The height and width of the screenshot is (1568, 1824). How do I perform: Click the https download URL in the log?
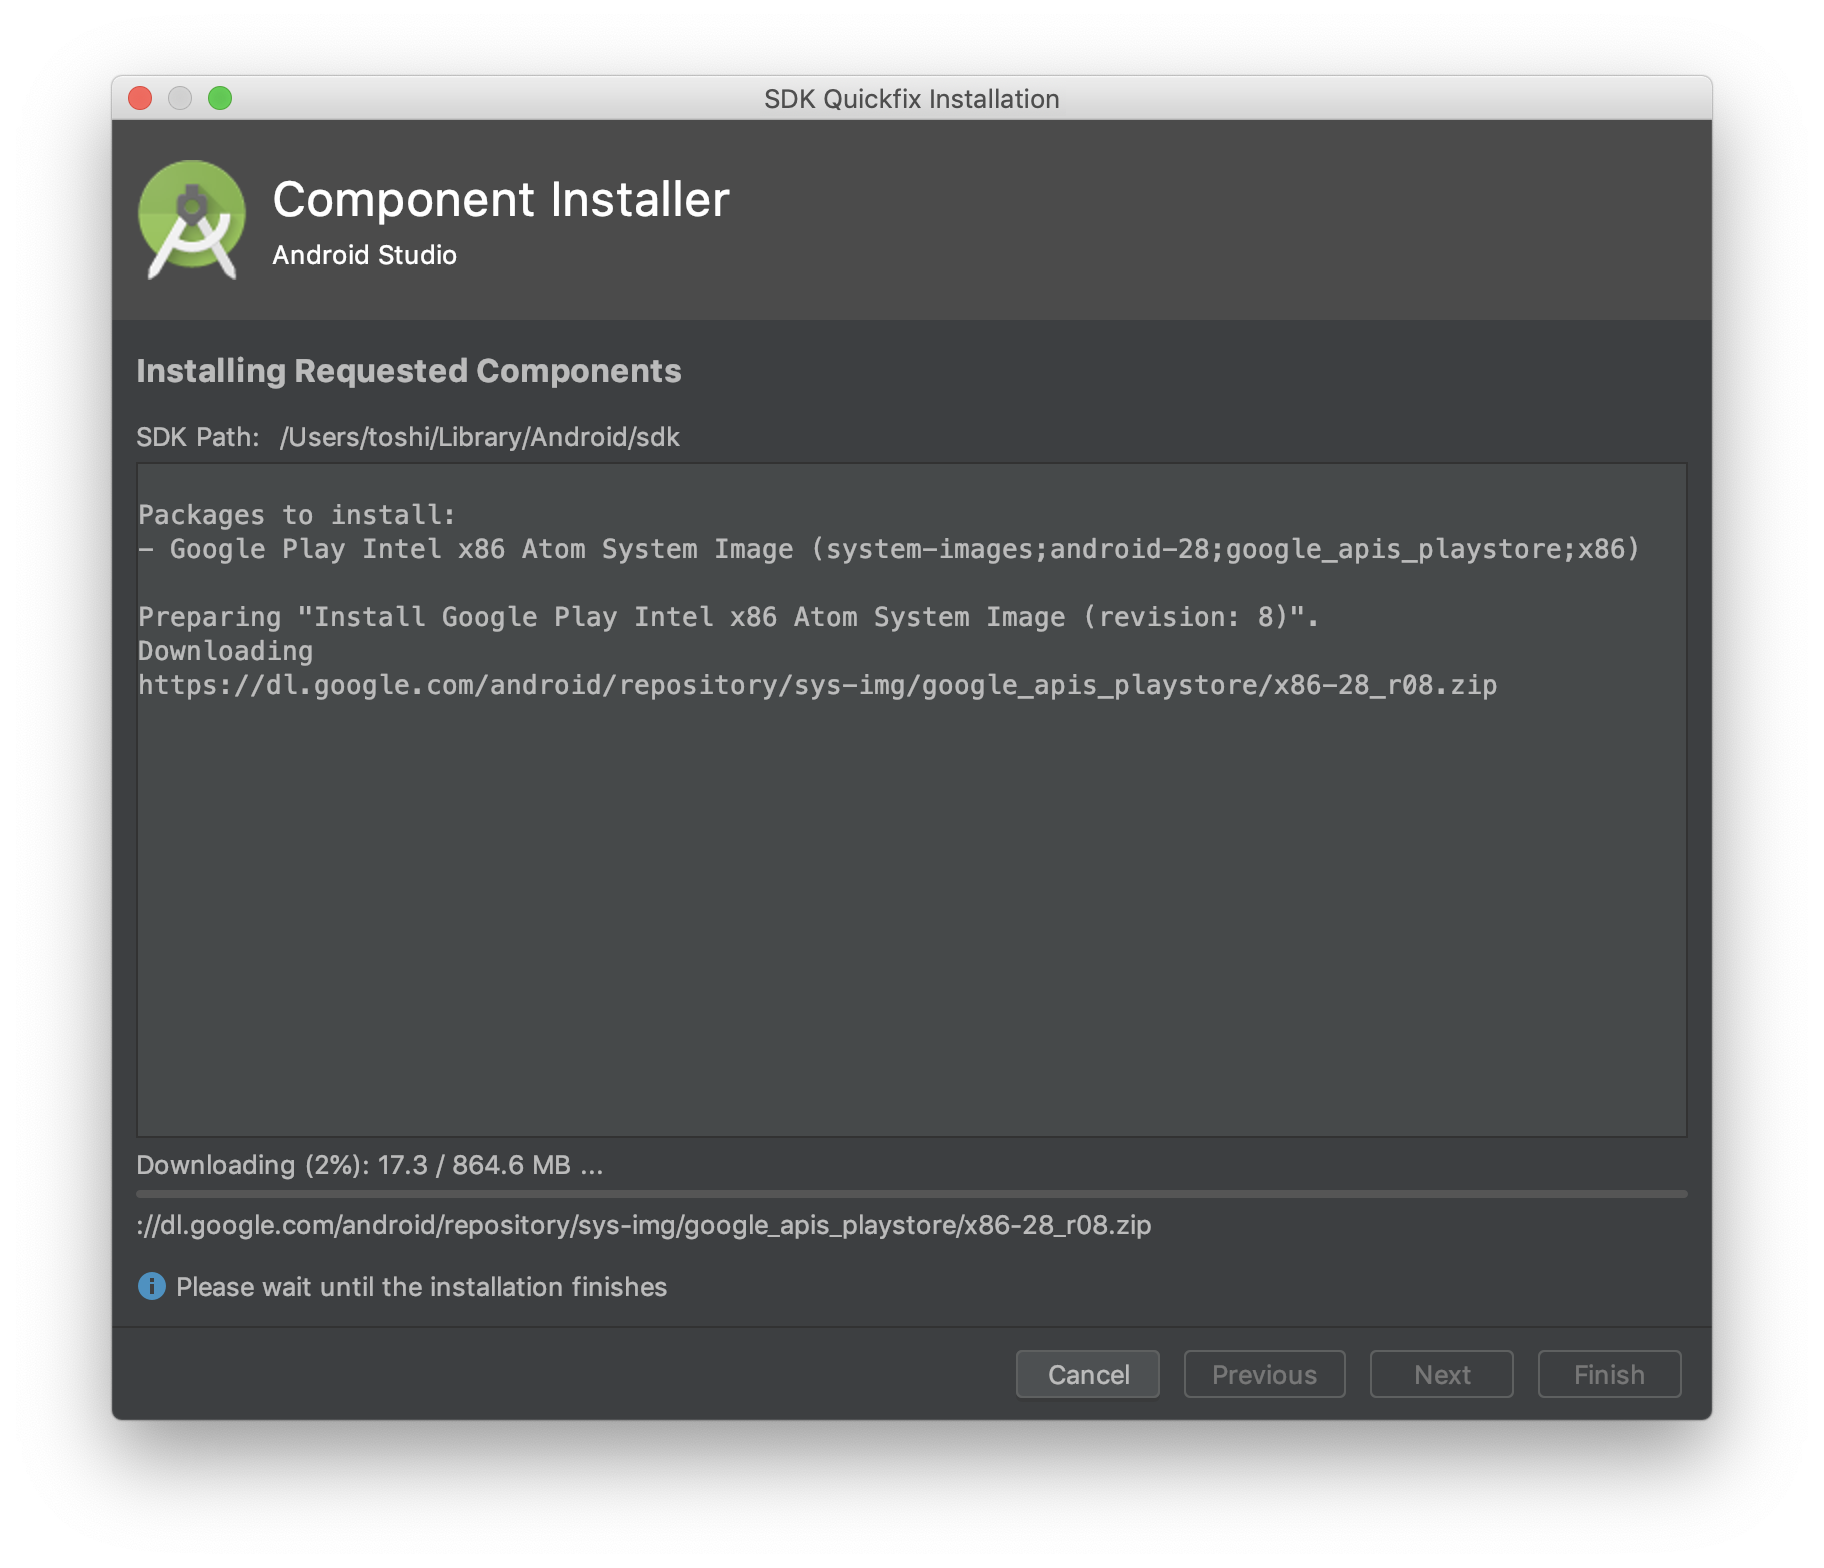coord(817,685)
